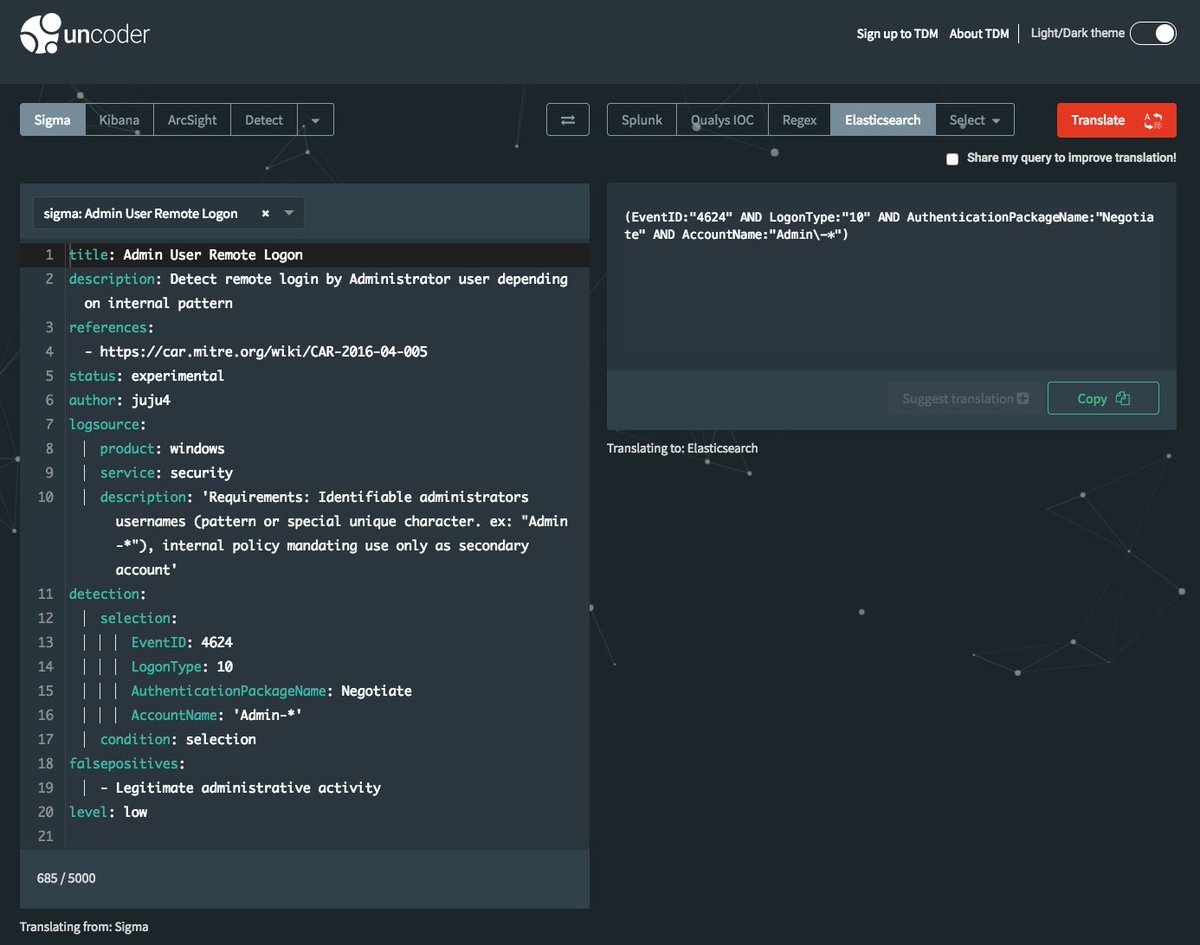Click the 685 / 5000 character counter
The height and width of the screenshot is (945, 1200).
(x=67, y=878)
